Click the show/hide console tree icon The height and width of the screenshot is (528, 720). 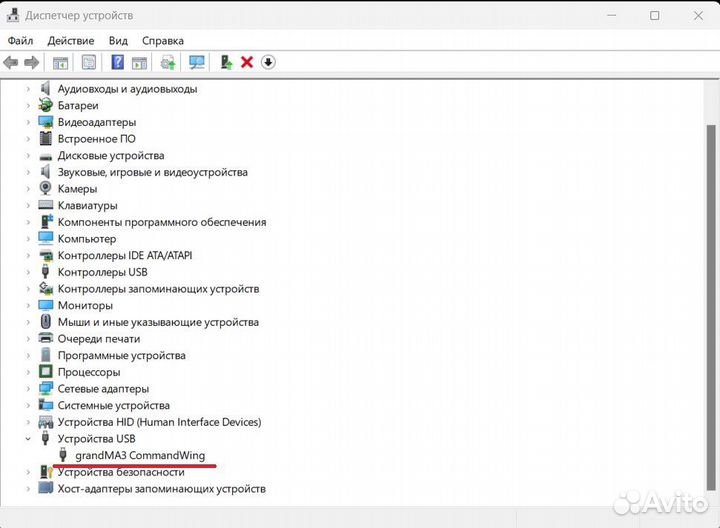(x=61, y=62)
